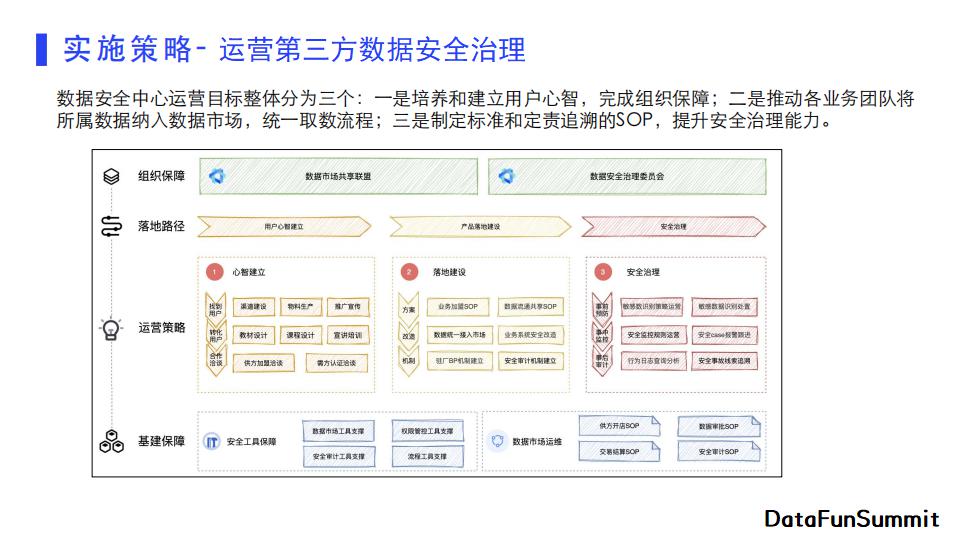
Task: Click the 供方加盟洽谈 box
Action: click(264, 362)
